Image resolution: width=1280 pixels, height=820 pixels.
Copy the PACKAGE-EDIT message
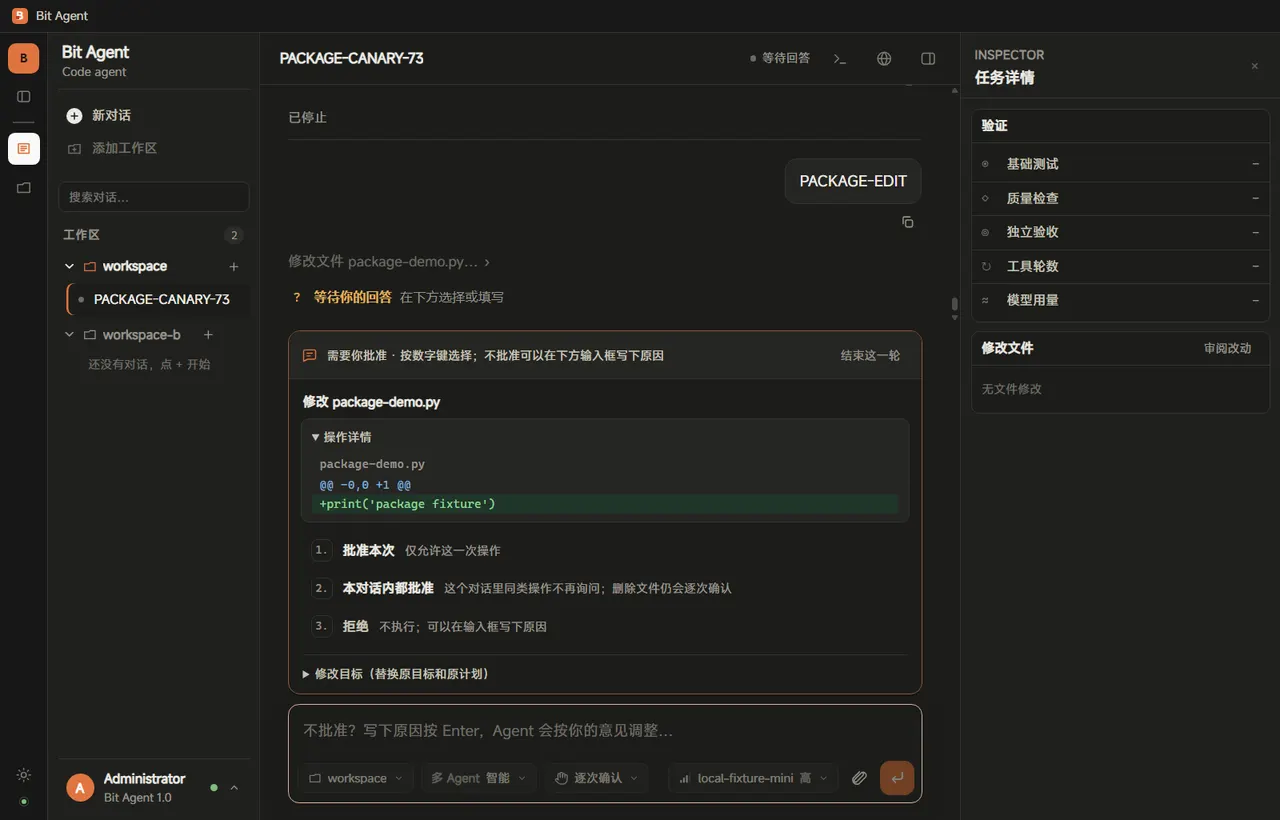908,222
